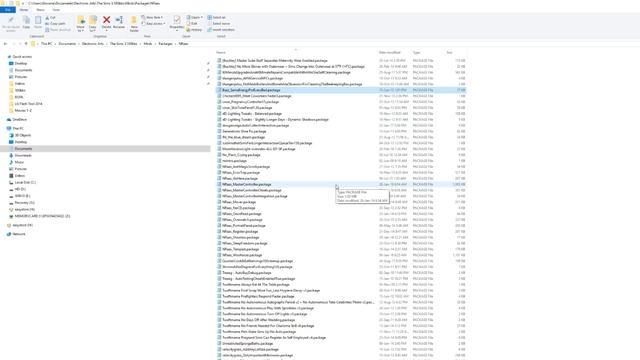The height and width of the screenshot is (360, 640).
Task: Click This PC in the breadcrumb
Action: coord(47,44)
